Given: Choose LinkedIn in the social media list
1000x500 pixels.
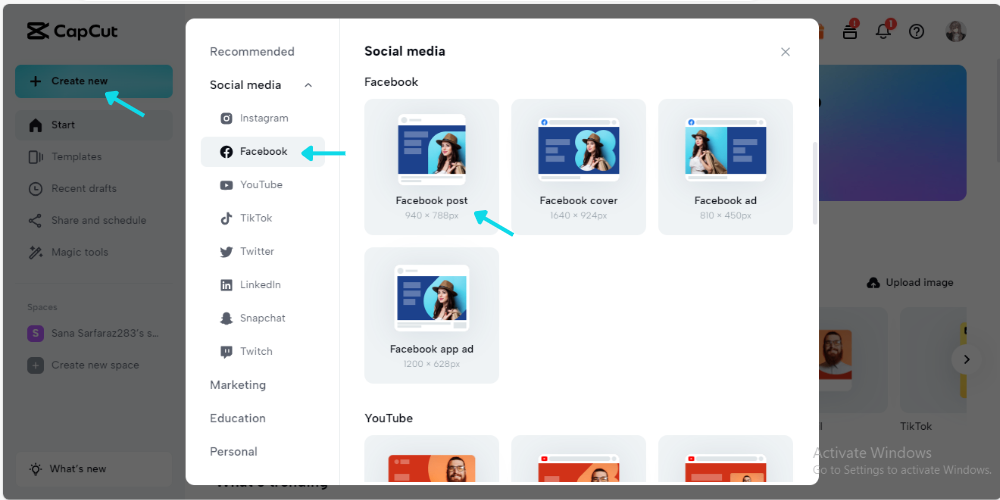Looking at the screenshot, I should (x=263, y=285).
